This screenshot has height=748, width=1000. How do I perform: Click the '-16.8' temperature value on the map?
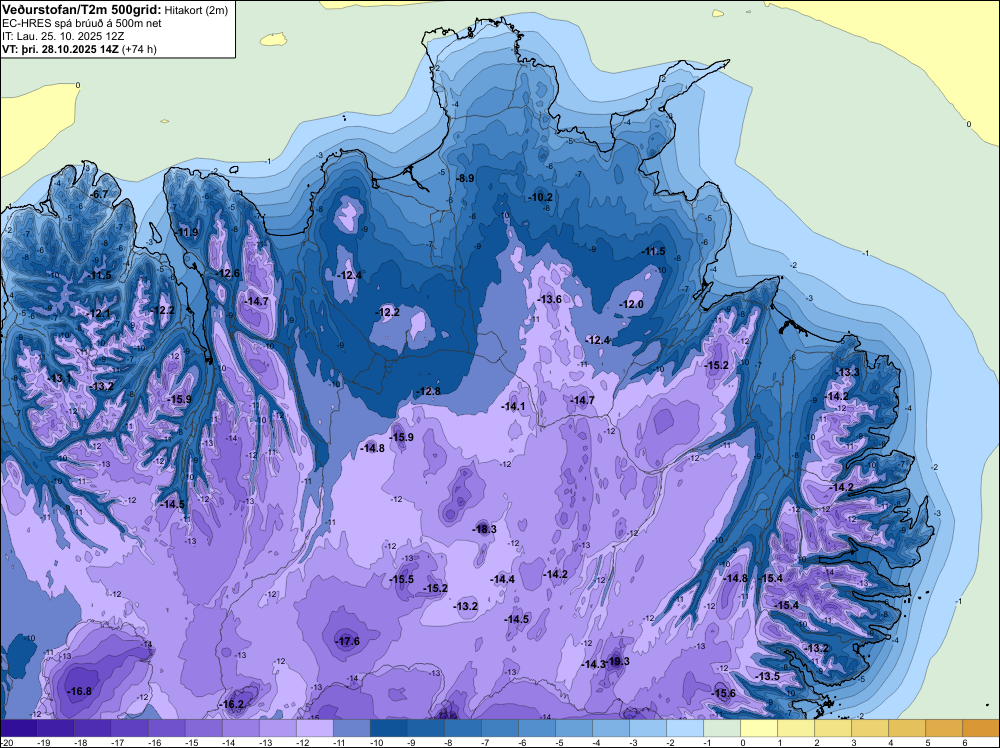[x=79, y=691]
